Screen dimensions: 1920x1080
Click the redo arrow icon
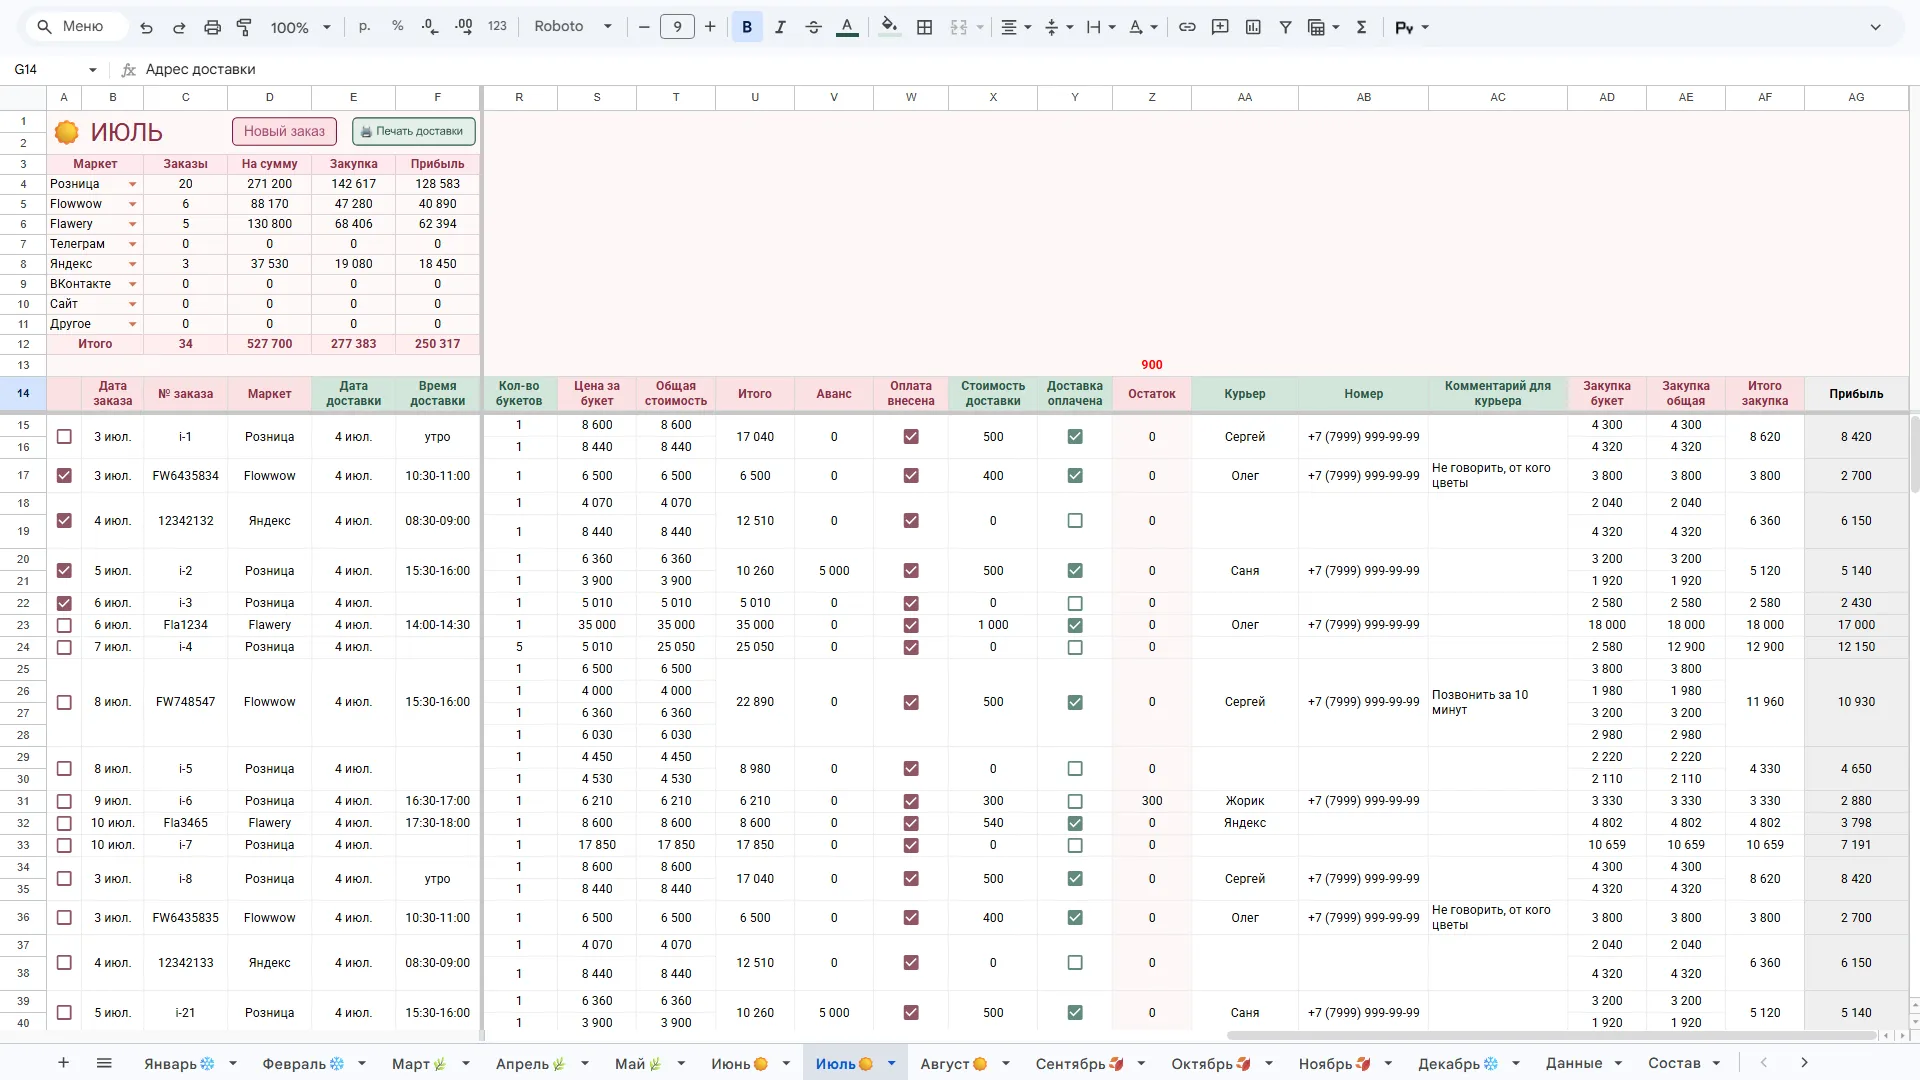179,27
